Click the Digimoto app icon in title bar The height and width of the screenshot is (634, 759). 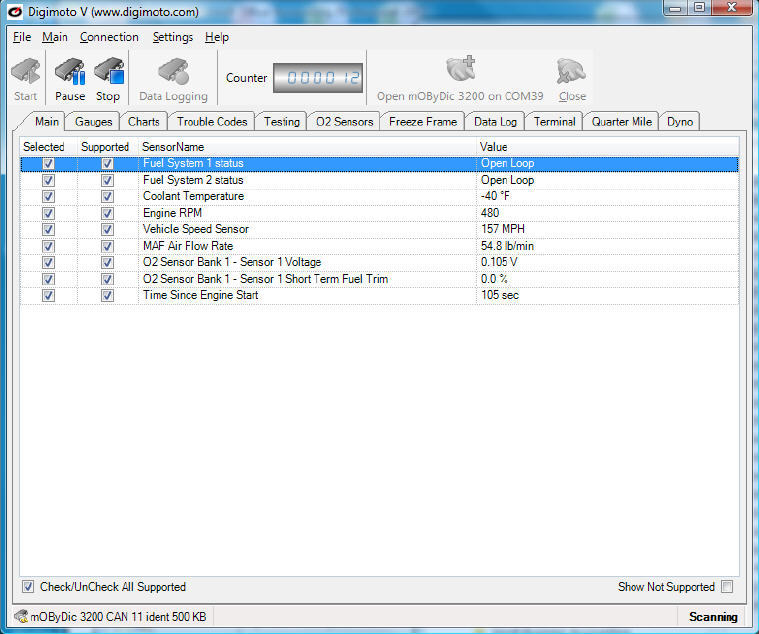[15, 11]
